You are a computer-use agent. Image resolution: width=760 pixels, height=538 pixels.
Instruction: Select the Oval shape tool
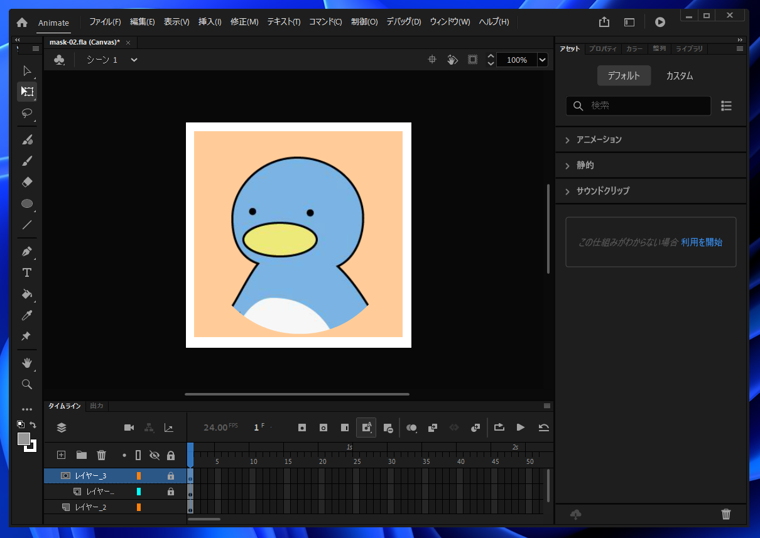click(x=27, y=204)
